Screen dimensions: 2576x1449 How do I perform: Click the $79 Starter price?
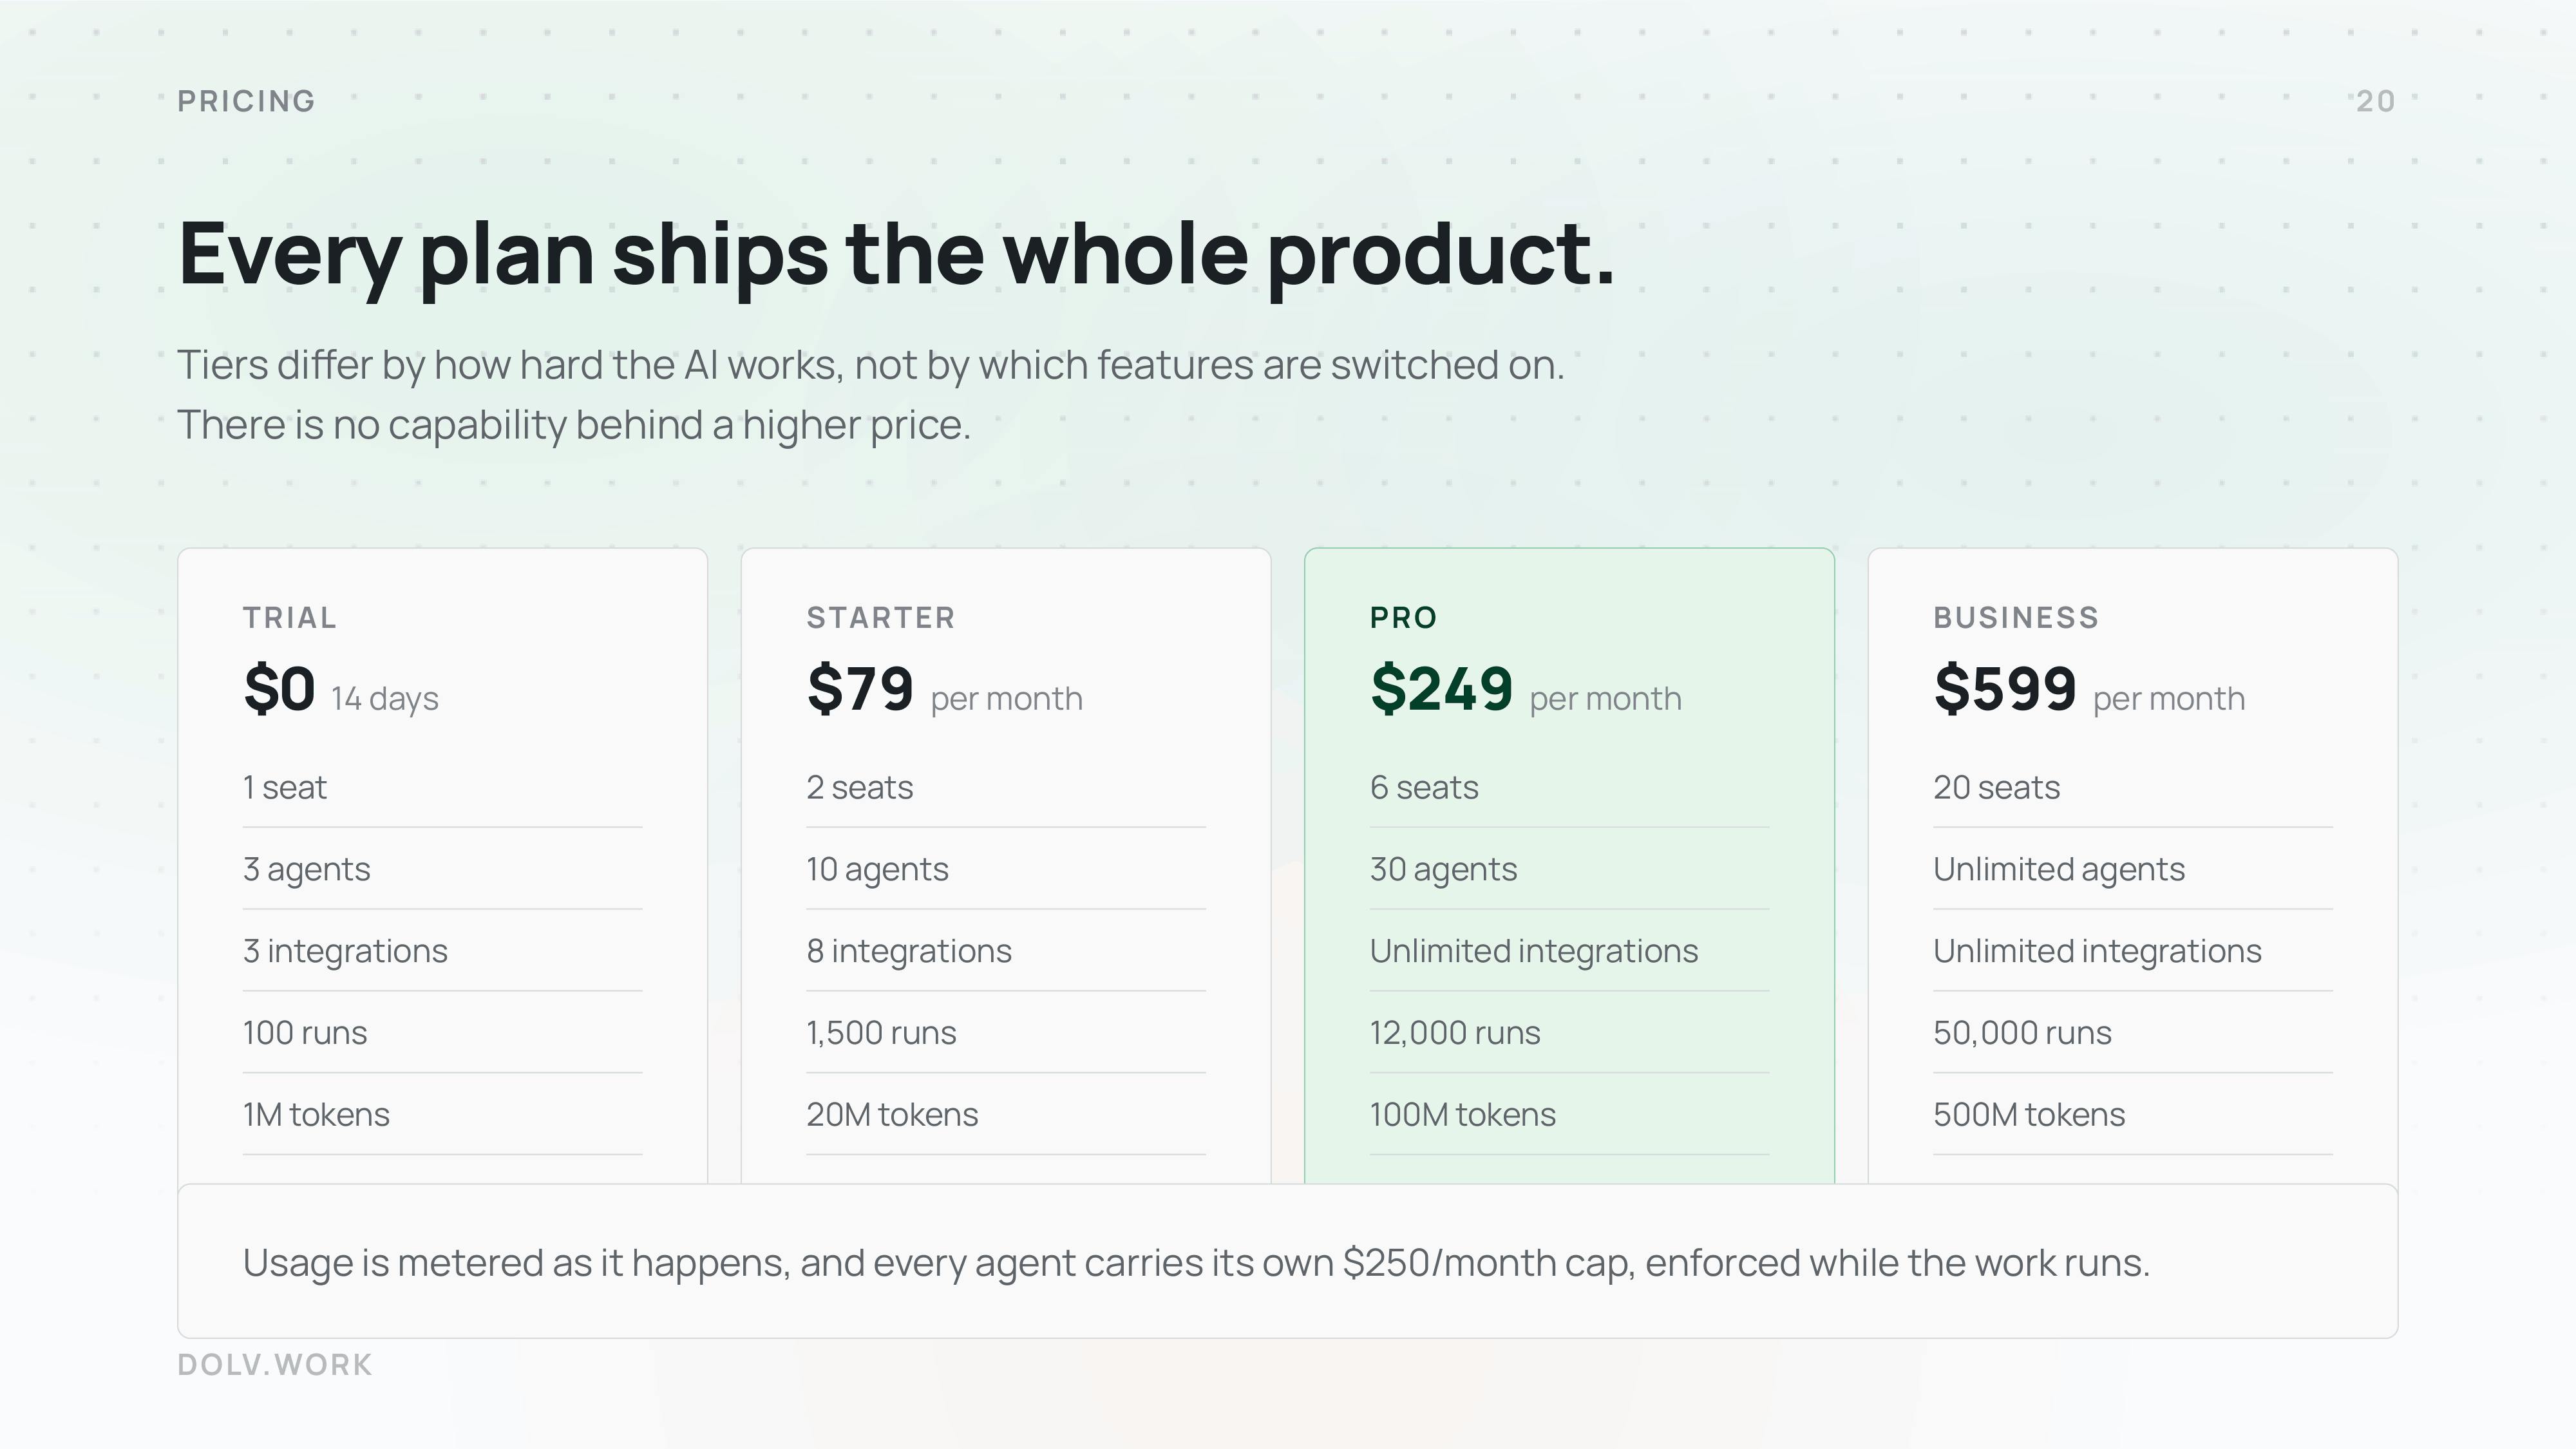(860, 689)
